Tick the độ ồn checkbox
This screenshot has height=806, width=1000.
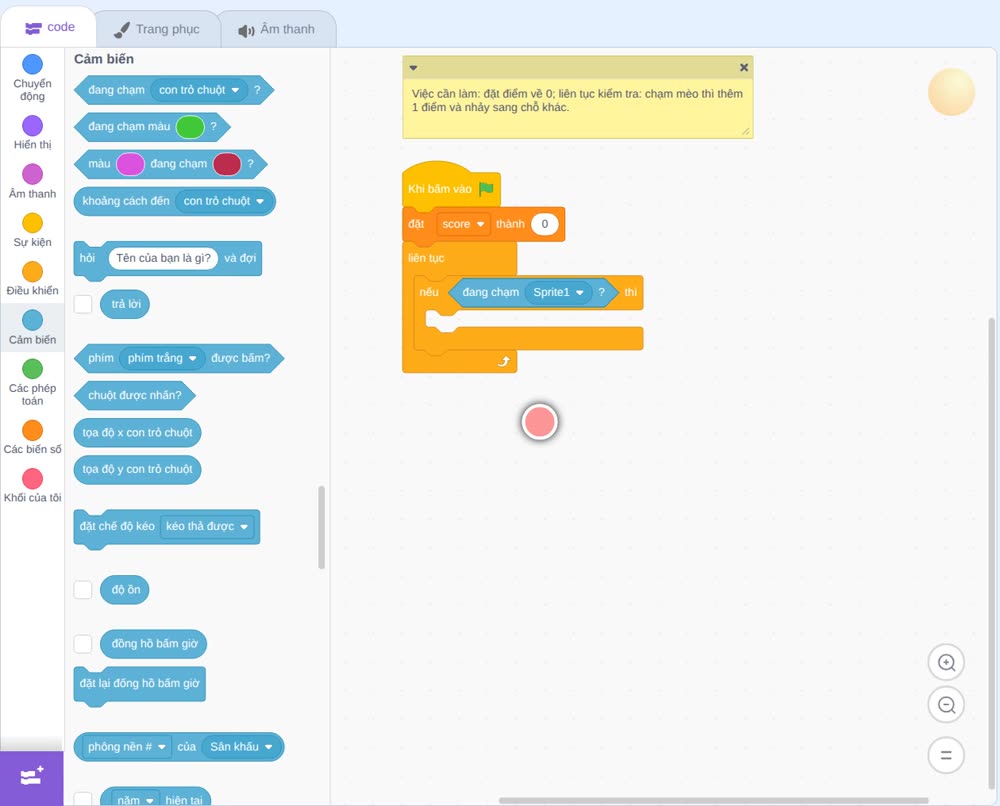(x=83, y=589)
